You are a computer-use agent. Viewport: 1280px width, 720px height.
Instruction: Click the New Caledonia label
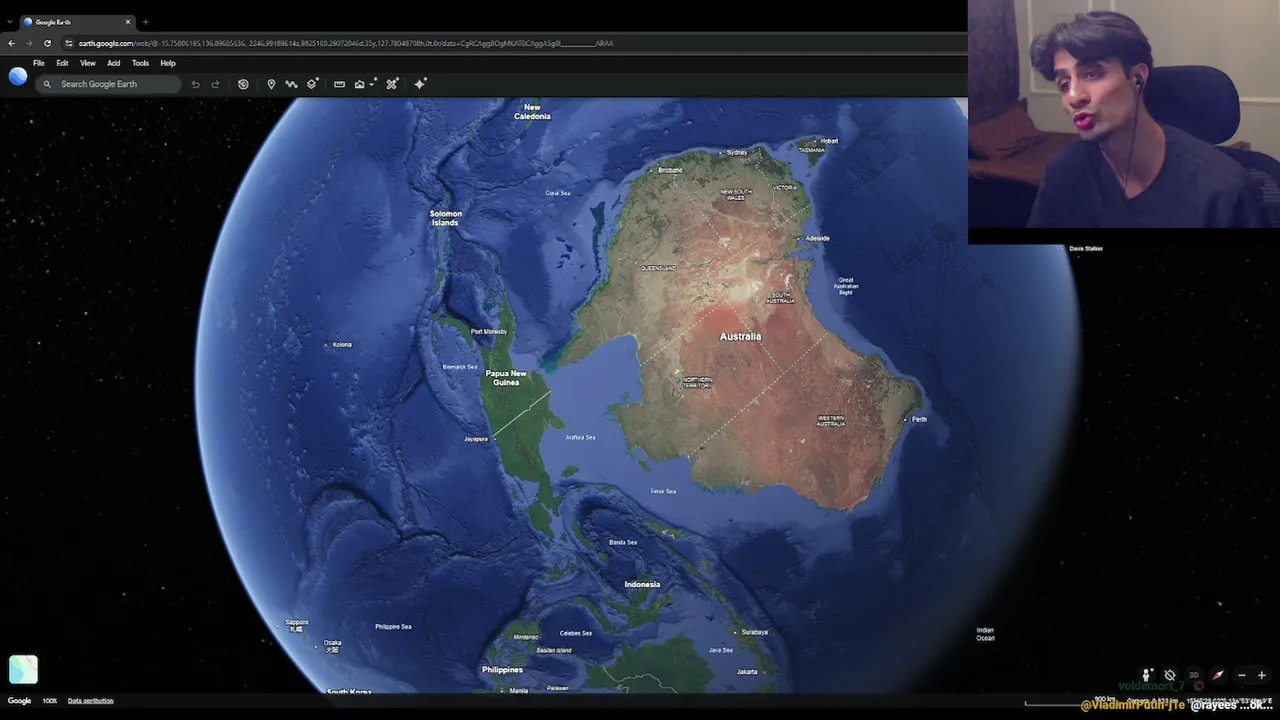tap(532, 112)
